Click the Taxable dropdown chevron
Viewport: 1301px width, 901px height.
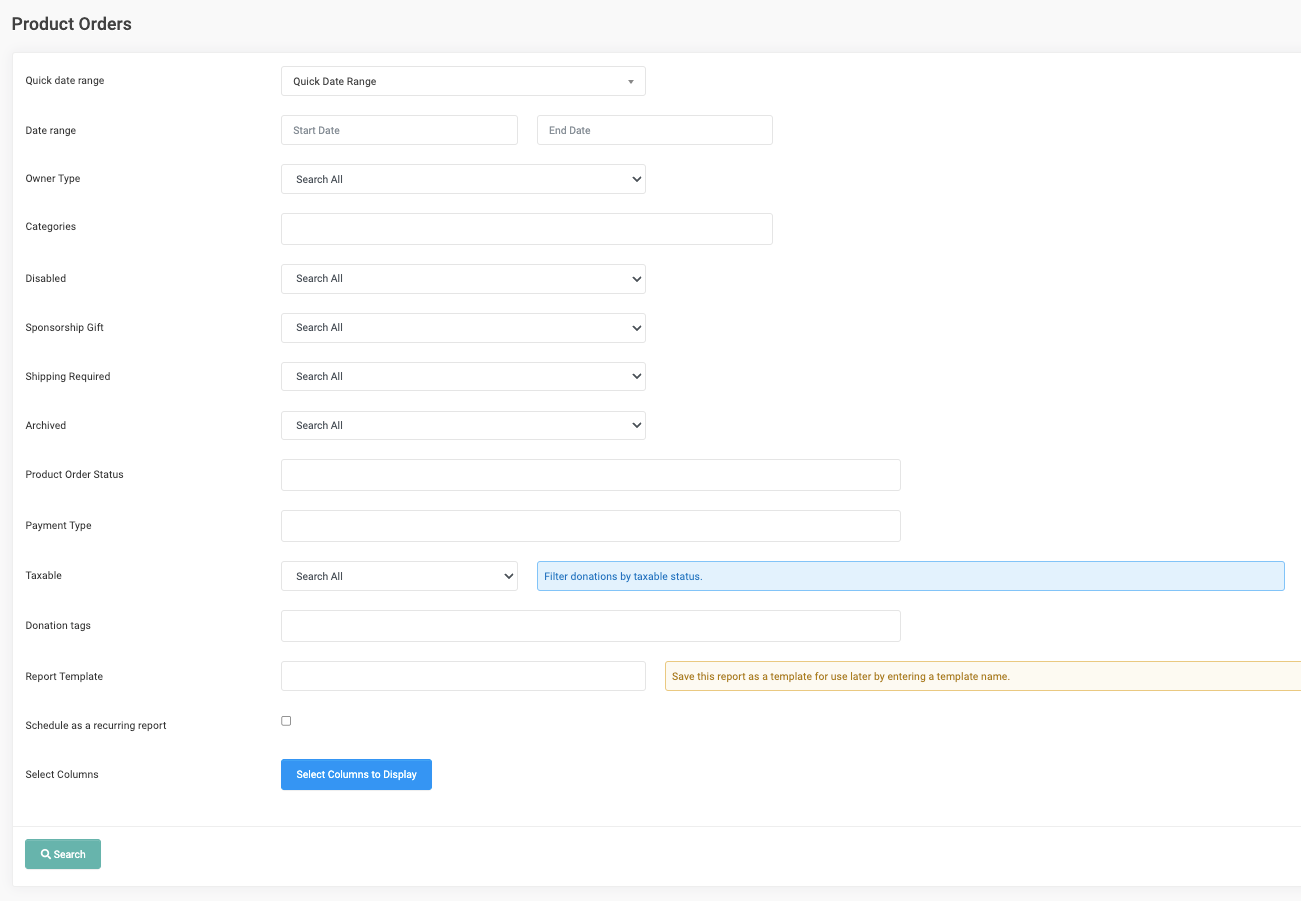[509, 576]
